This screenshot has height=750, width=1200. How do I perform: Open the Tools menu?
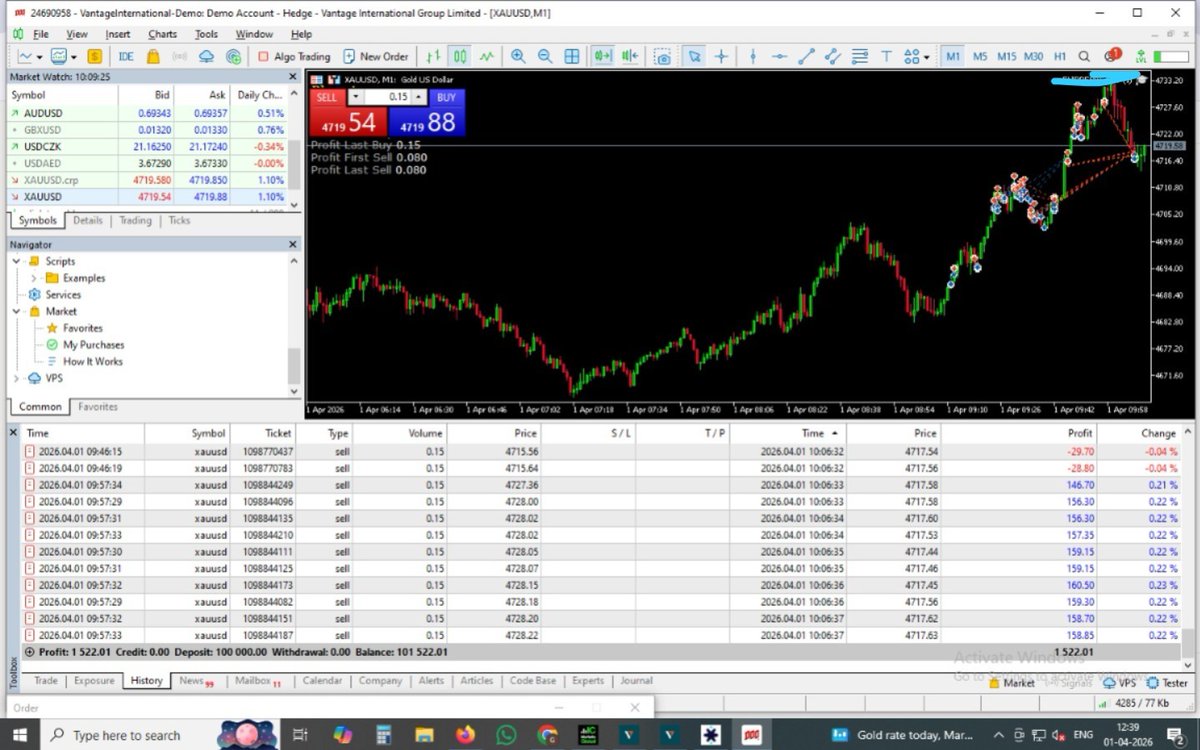[x=206, y=34]
